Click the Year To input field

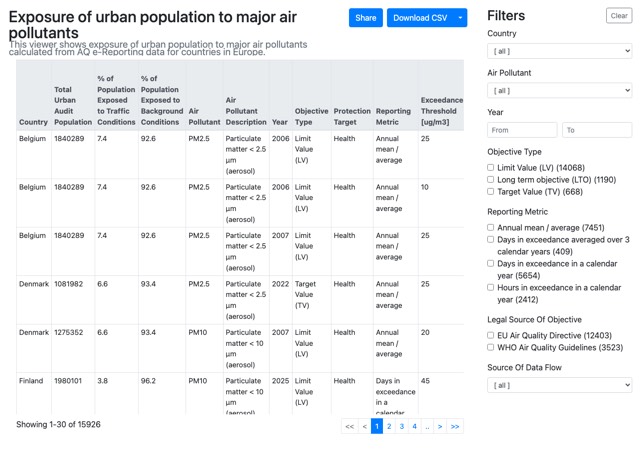click(x=597, y=130)
